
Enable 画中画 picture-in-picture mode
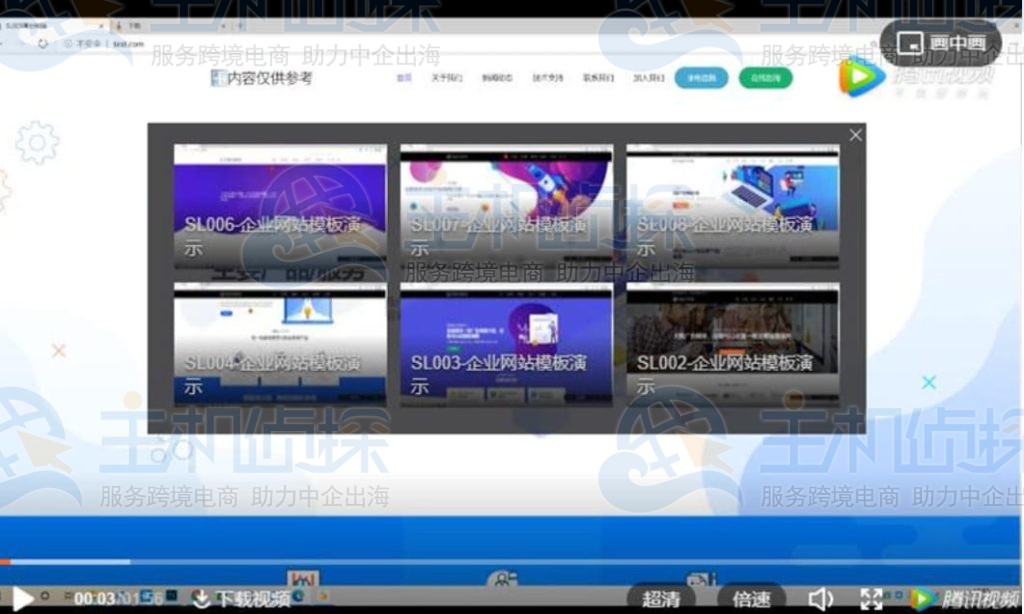(941, 43)
